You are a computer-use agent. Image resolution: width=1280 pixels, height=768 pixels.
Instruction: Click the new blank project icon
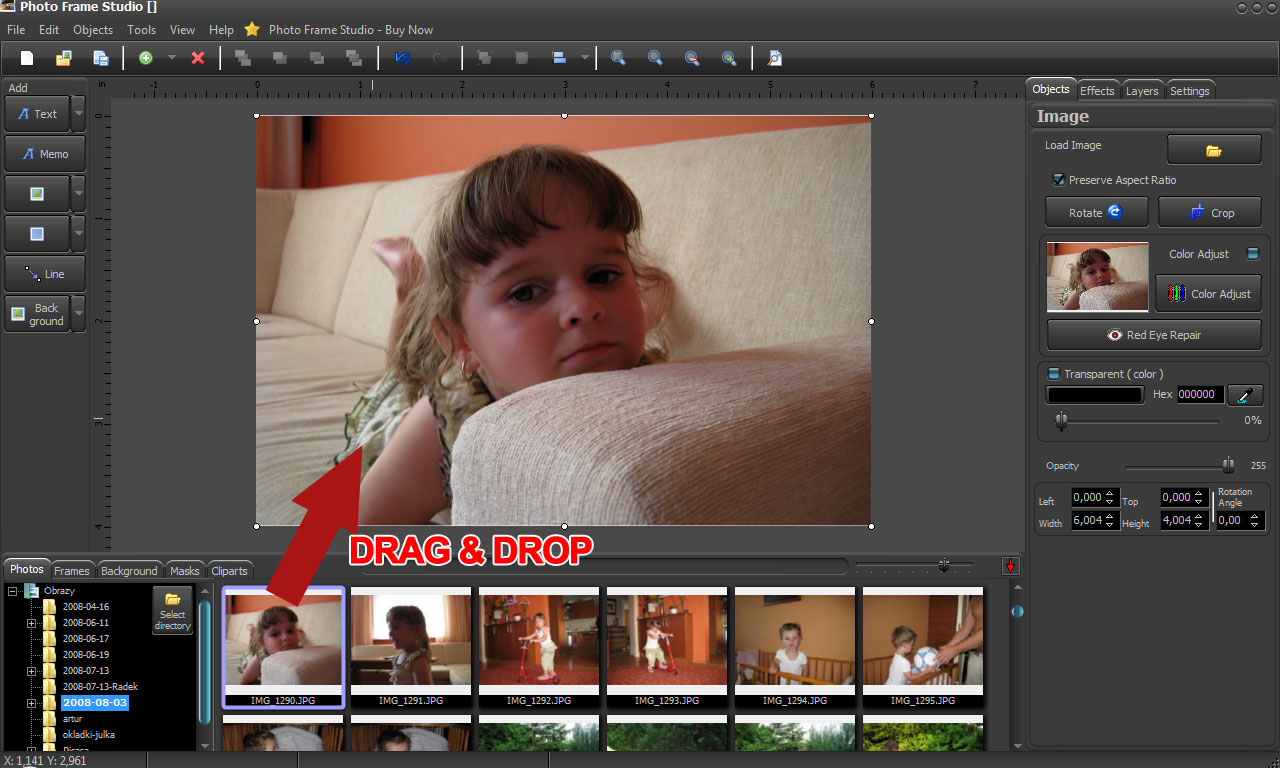click(x=27, y=58)
